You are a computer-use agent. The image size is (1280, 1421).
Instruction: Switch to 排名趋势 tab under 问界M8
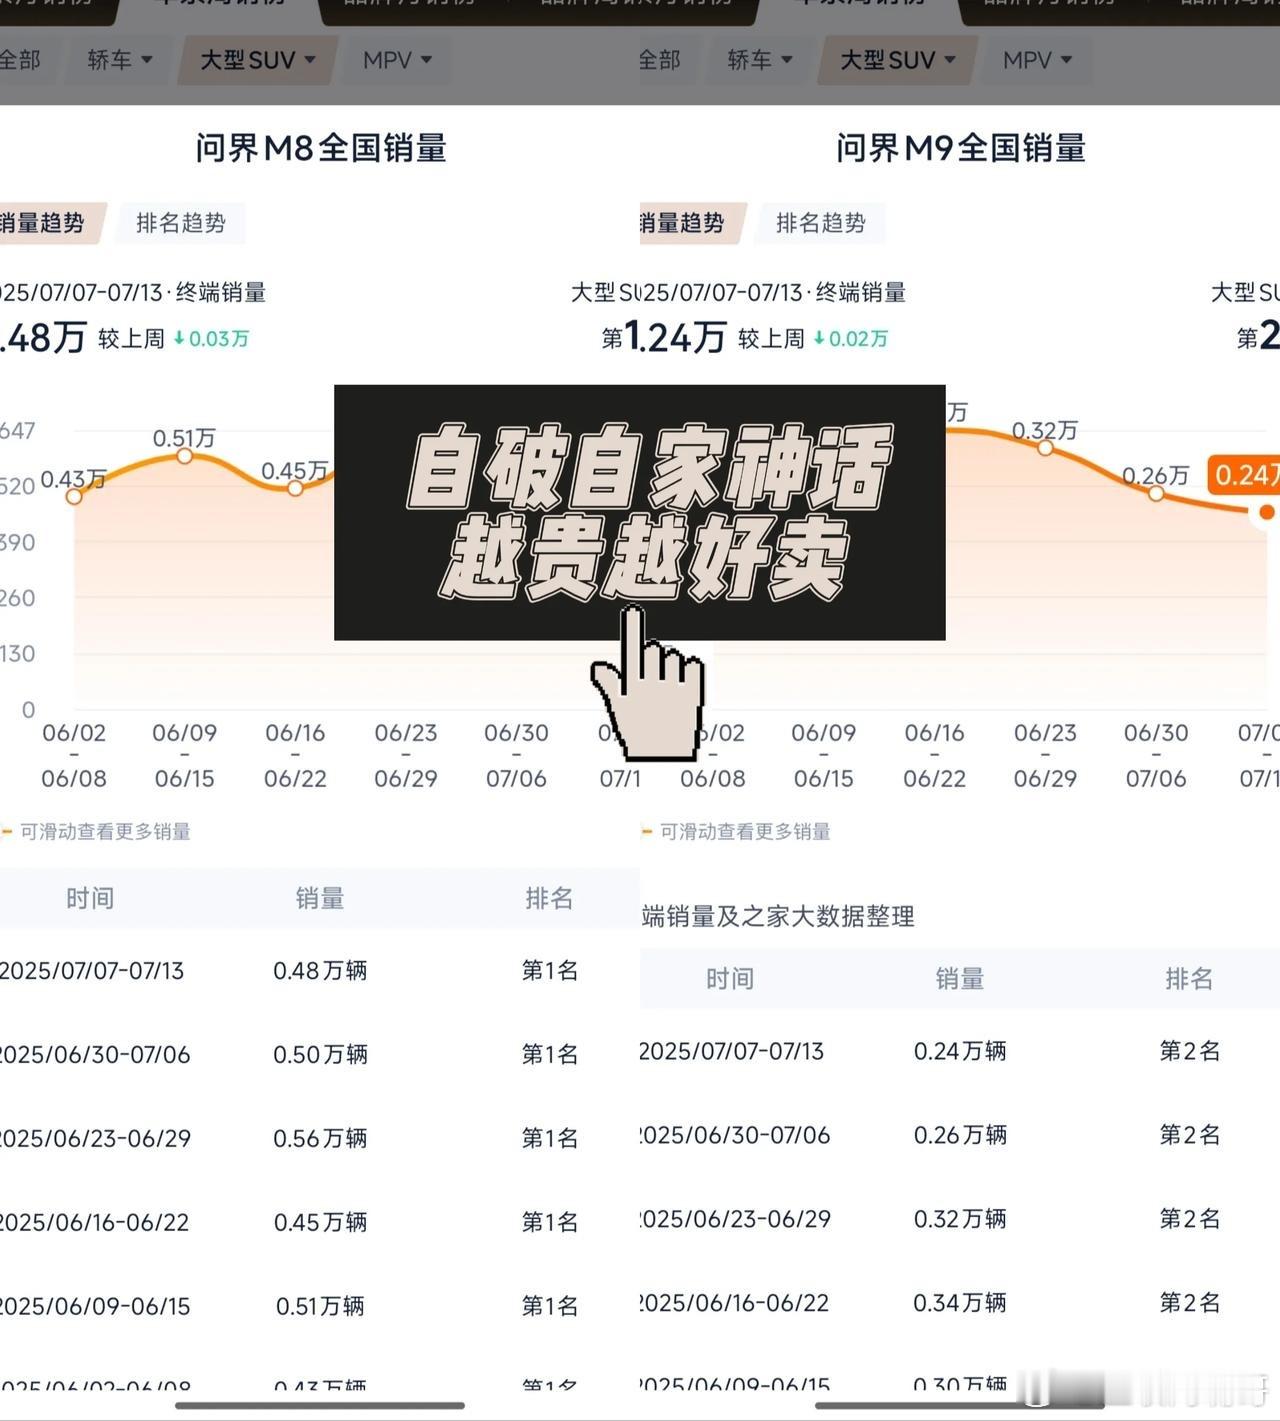tap(181, 223)
